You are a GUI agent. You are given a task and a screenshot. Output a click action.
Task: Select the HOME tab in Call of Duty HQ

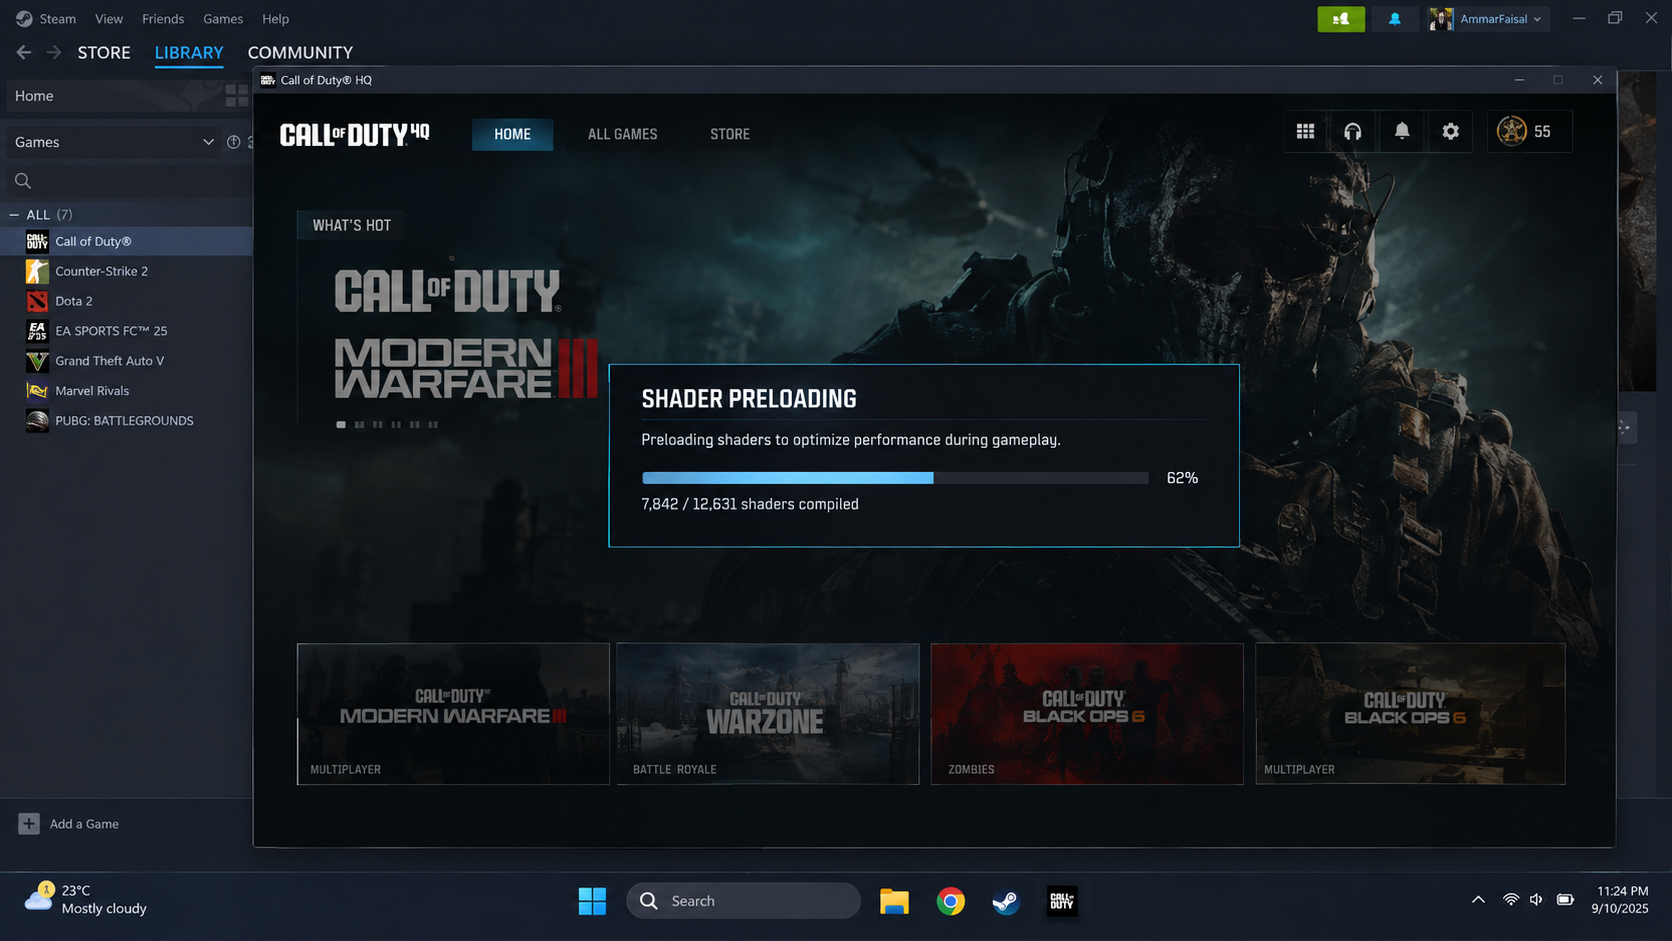pyautogui.click(x=512, y=134)
